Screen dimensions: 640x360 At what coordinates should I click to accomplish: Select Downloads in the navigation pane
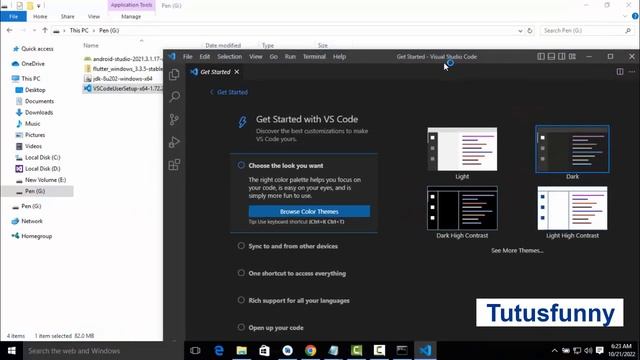pyautogui.click(x=39, y=112)
